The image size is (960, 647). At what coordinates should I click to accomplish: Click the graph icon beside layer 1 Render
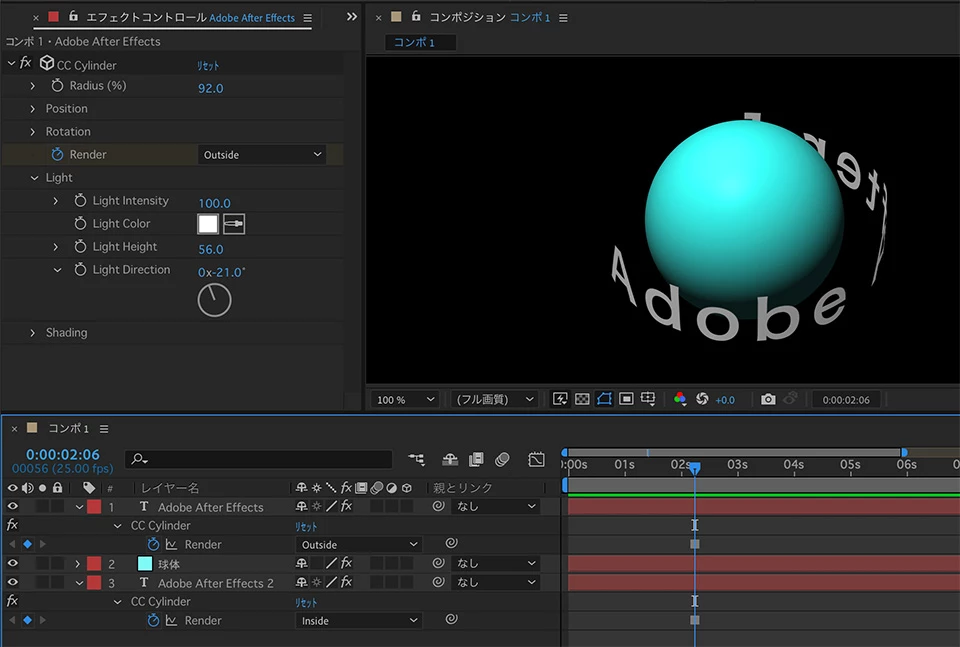[171, 544]
